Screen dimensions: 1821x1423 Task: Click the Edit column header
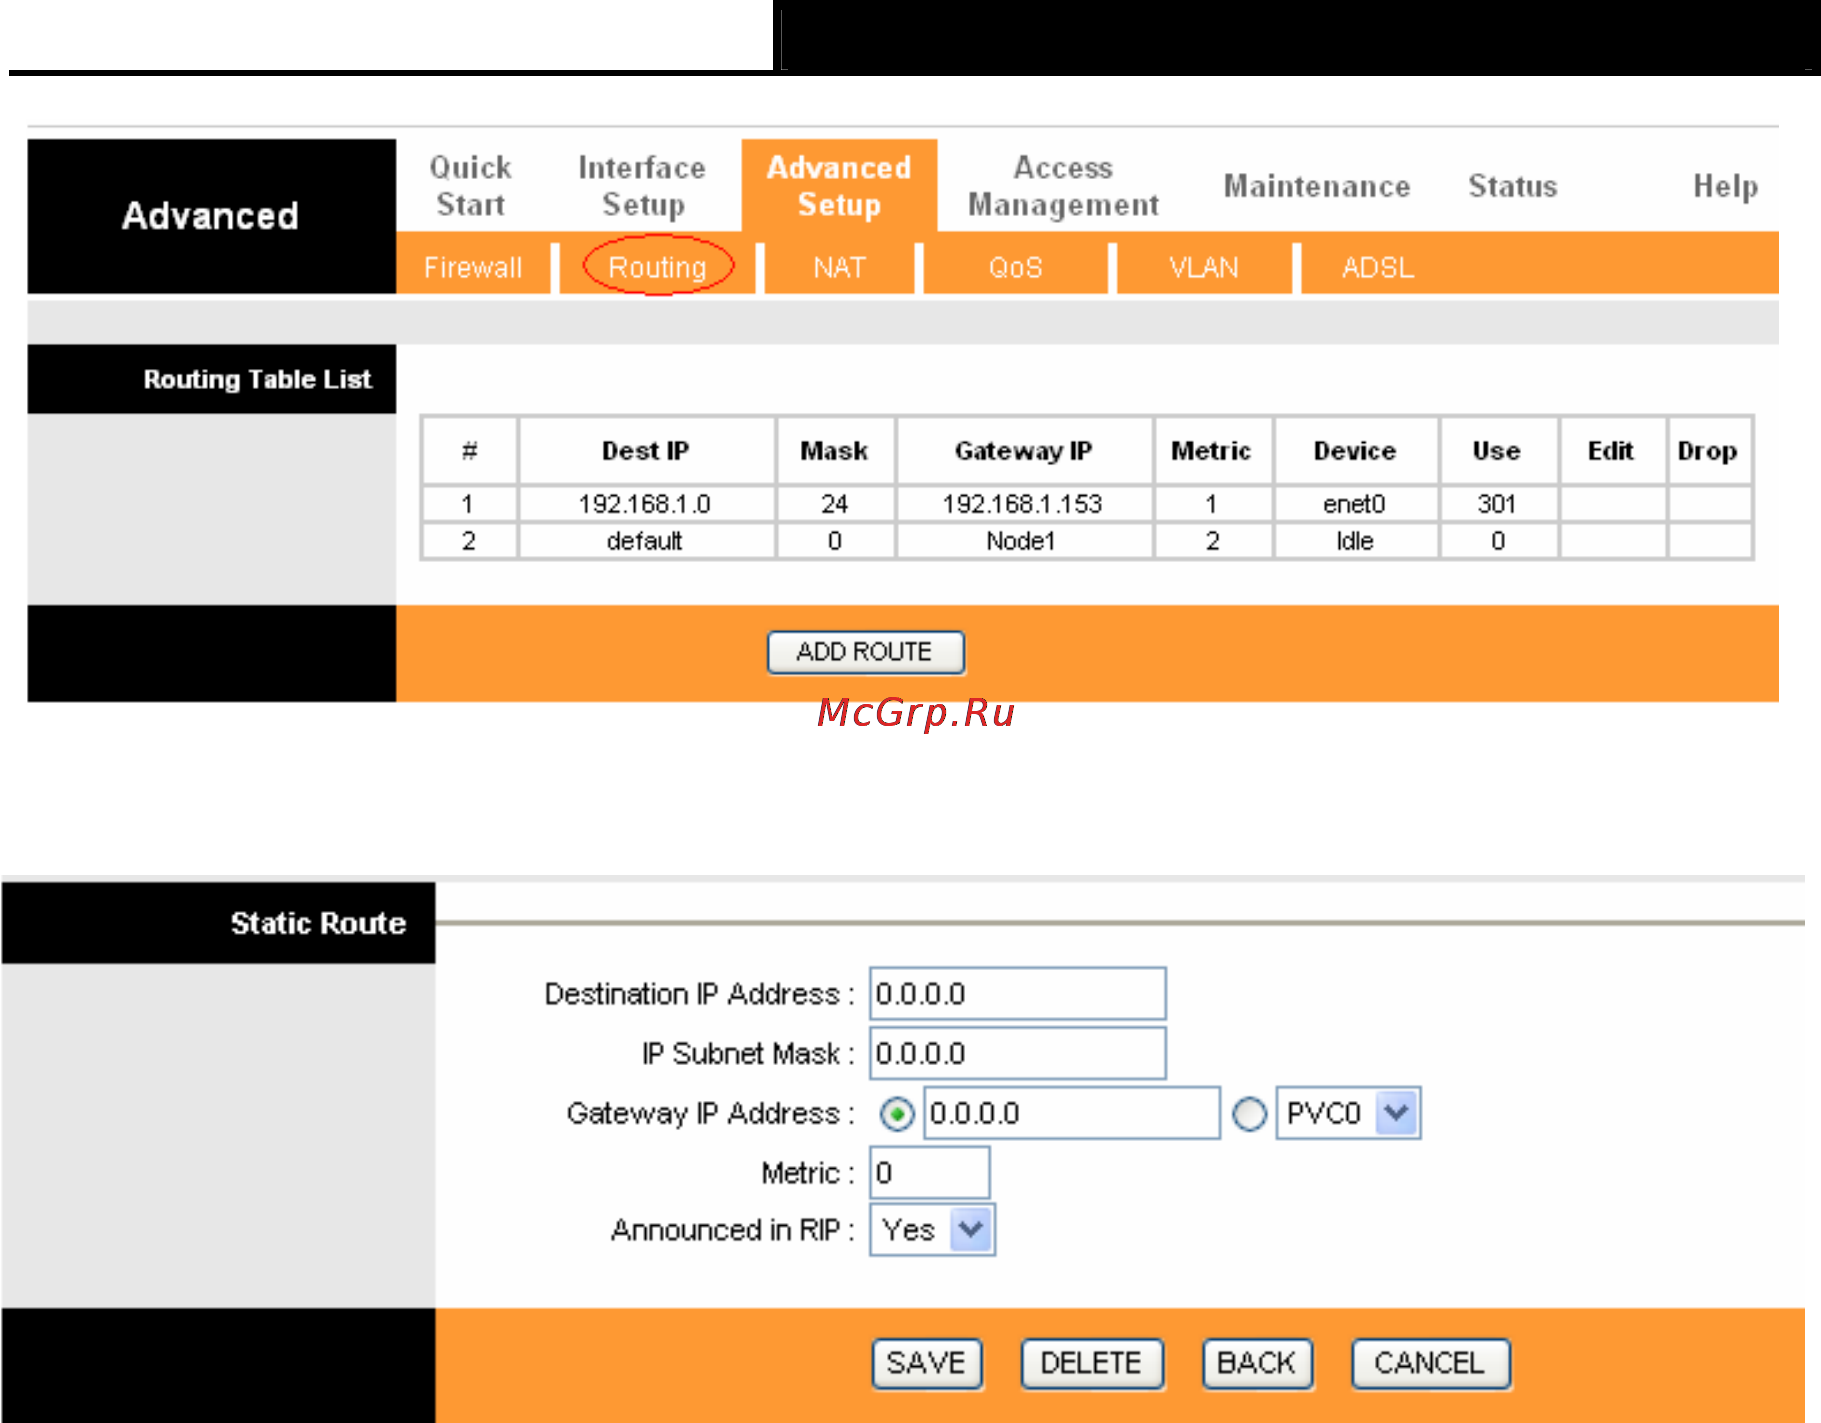[x=1611, y=451]
